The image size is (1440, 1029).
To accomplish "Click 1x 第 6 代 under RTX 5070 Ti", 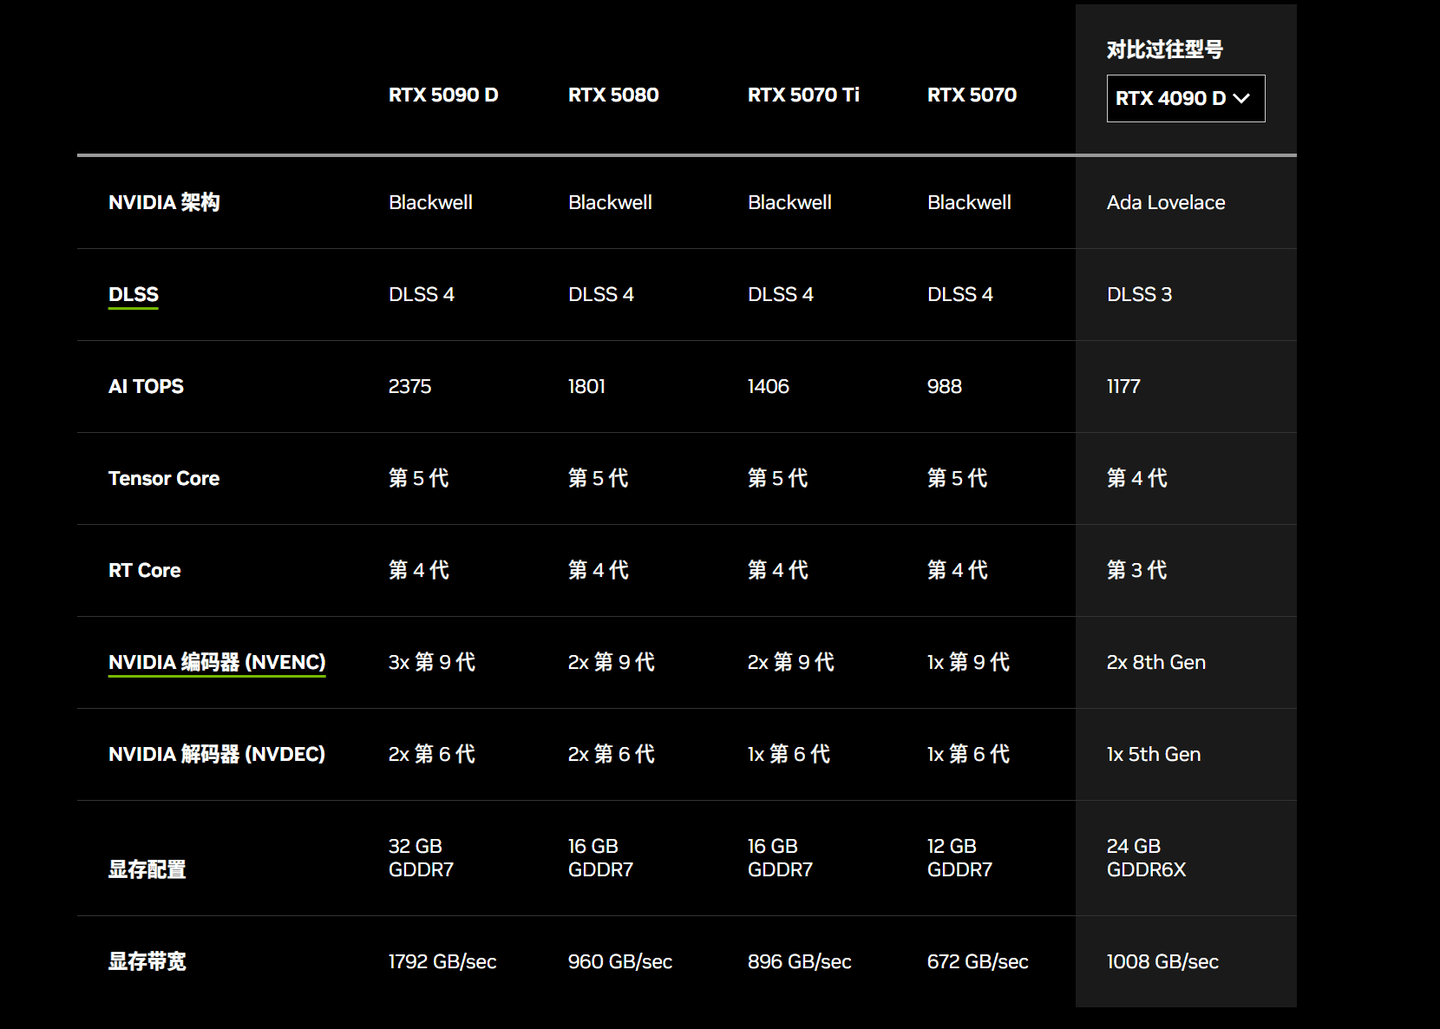I will pyautogui.click(x=789, y=754).
